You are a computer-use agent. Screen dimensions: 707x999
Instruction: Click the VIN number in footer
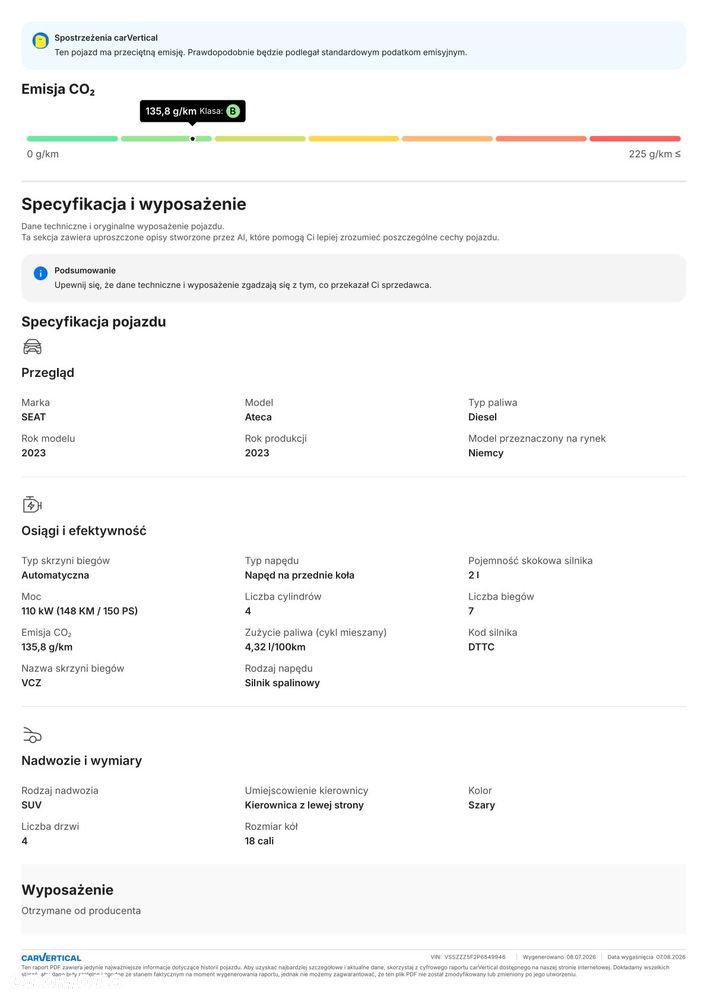point(475,957)
